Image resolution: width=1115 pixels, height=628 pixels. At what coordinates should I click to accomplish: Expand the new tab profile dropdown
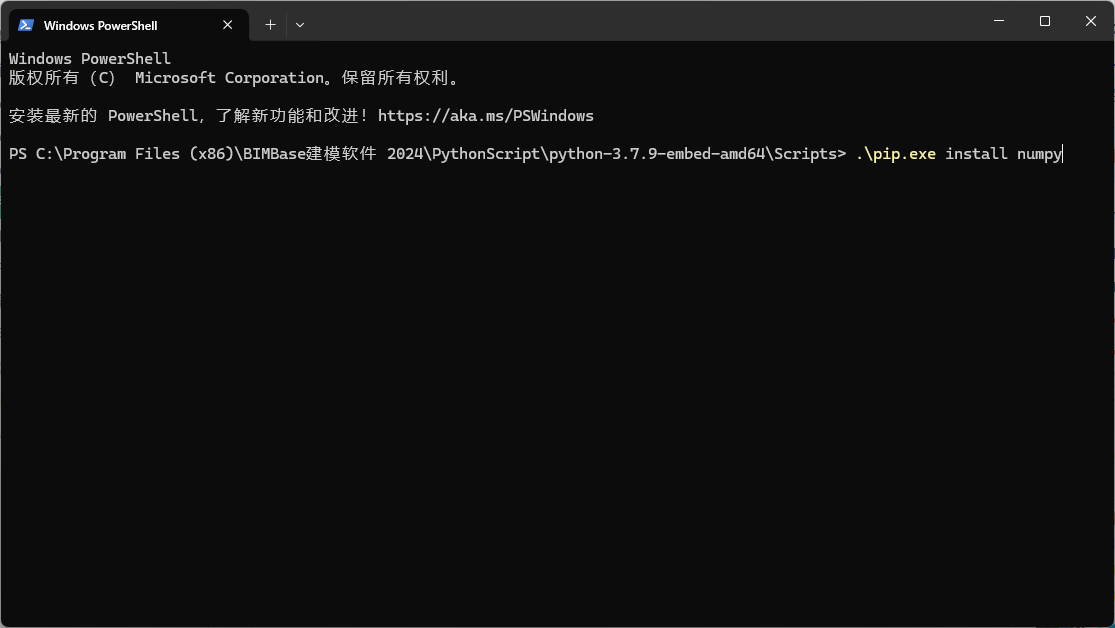[x=300, y=24]
